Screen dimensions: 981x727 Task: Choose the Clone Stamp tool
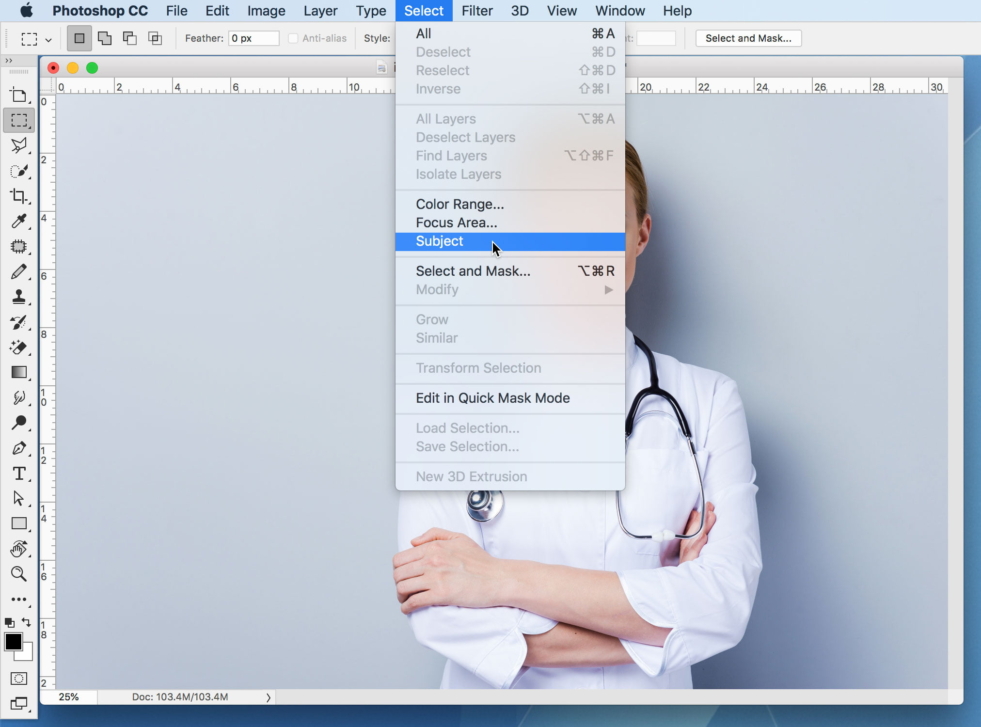pos(20,297)
